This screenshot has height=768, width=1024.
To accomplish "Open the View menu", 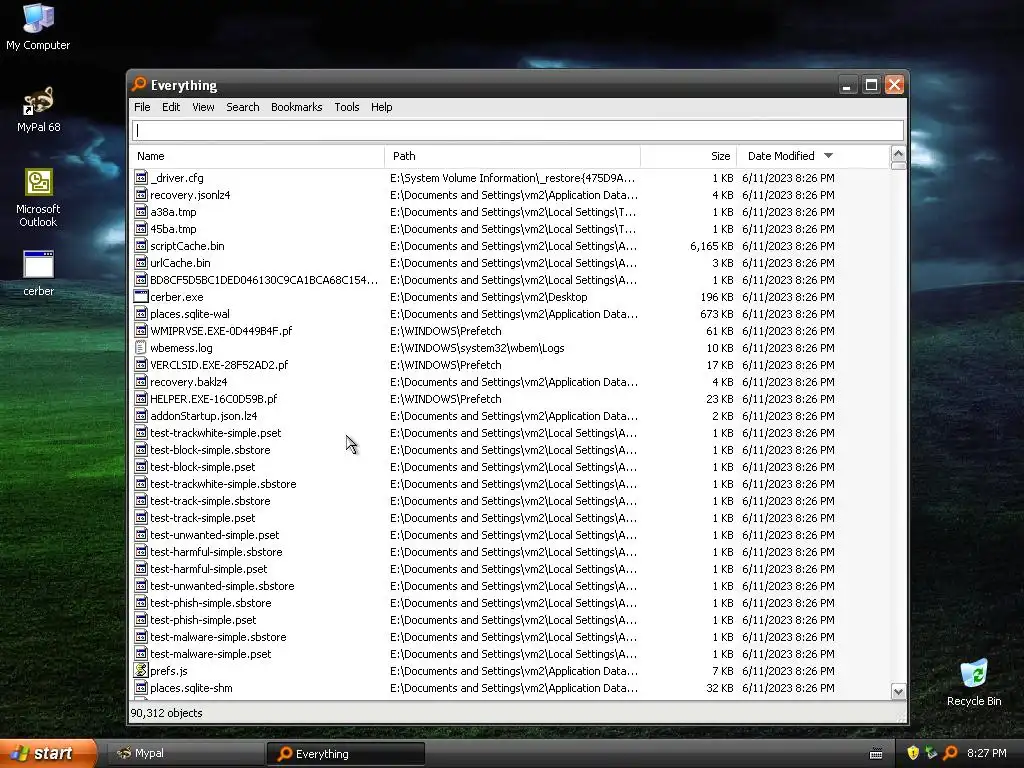I will tap(203, 107).
